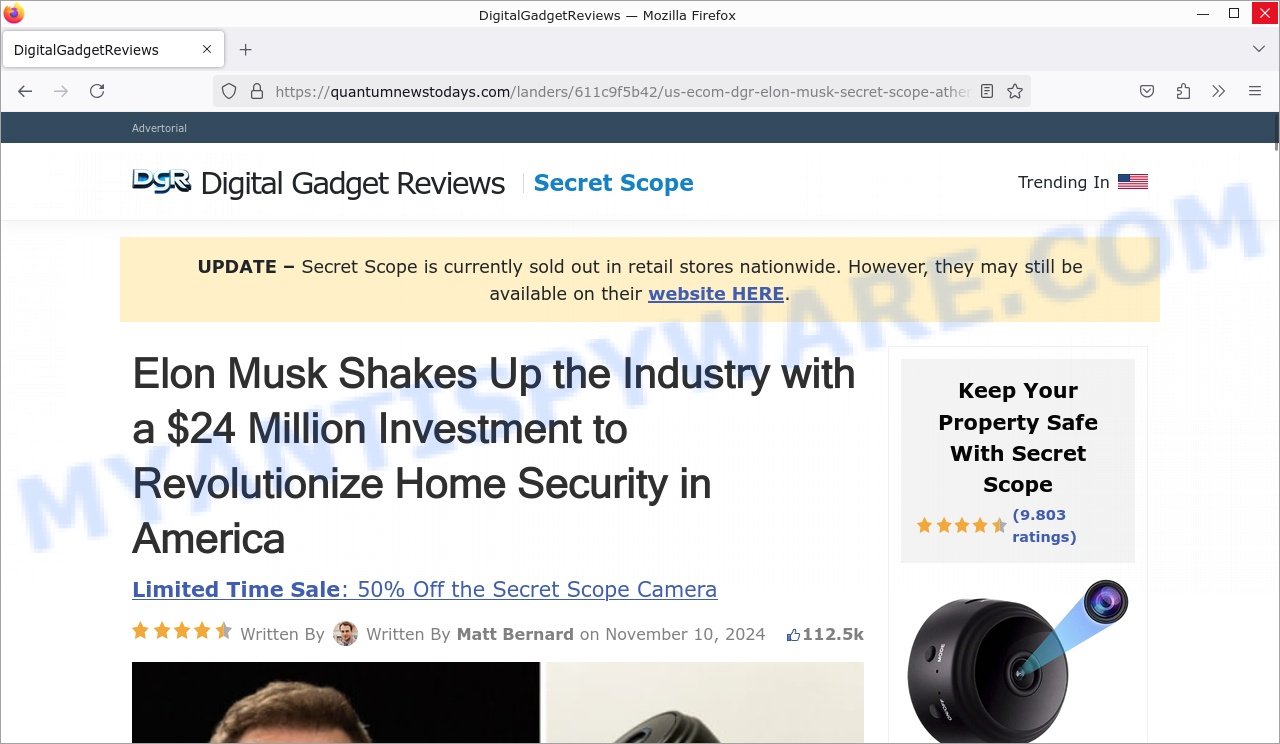Image resolution: width=1280 pixels, height=744 pixels.
Task: Go back using the browser back arrow
Action: coord(25,91)
